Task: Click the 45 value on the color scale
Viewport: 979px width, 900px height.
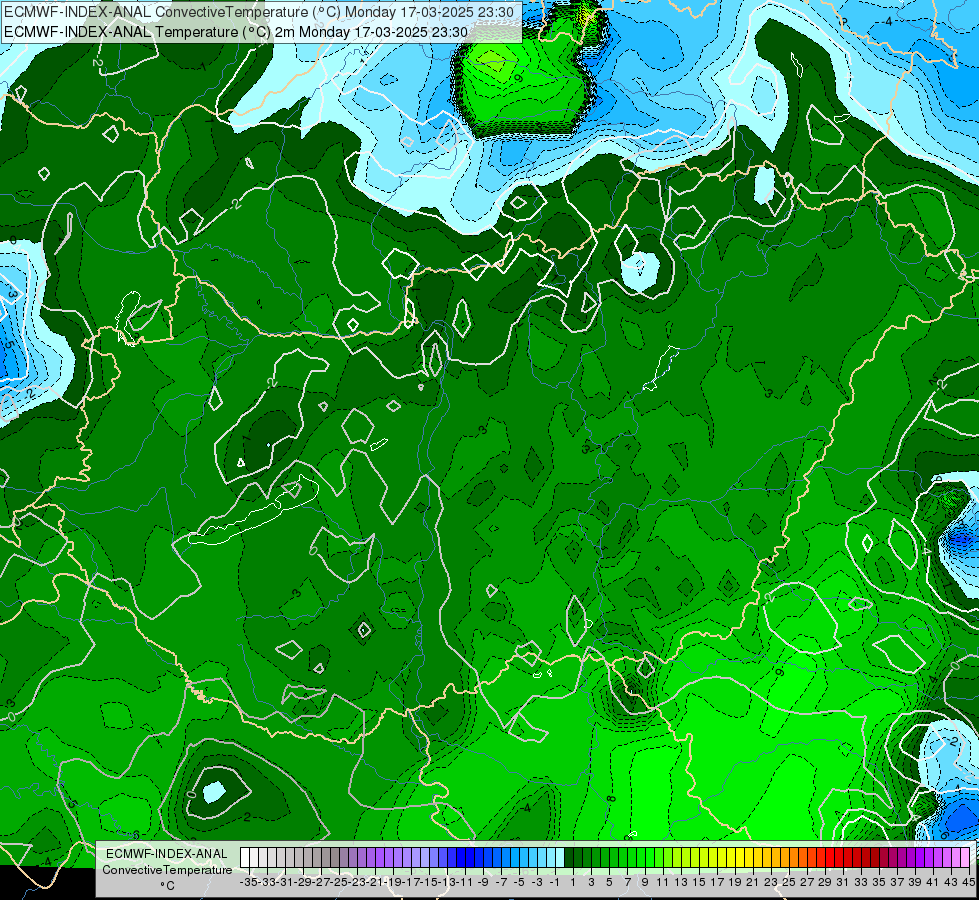Action: [x=968, y=882]
